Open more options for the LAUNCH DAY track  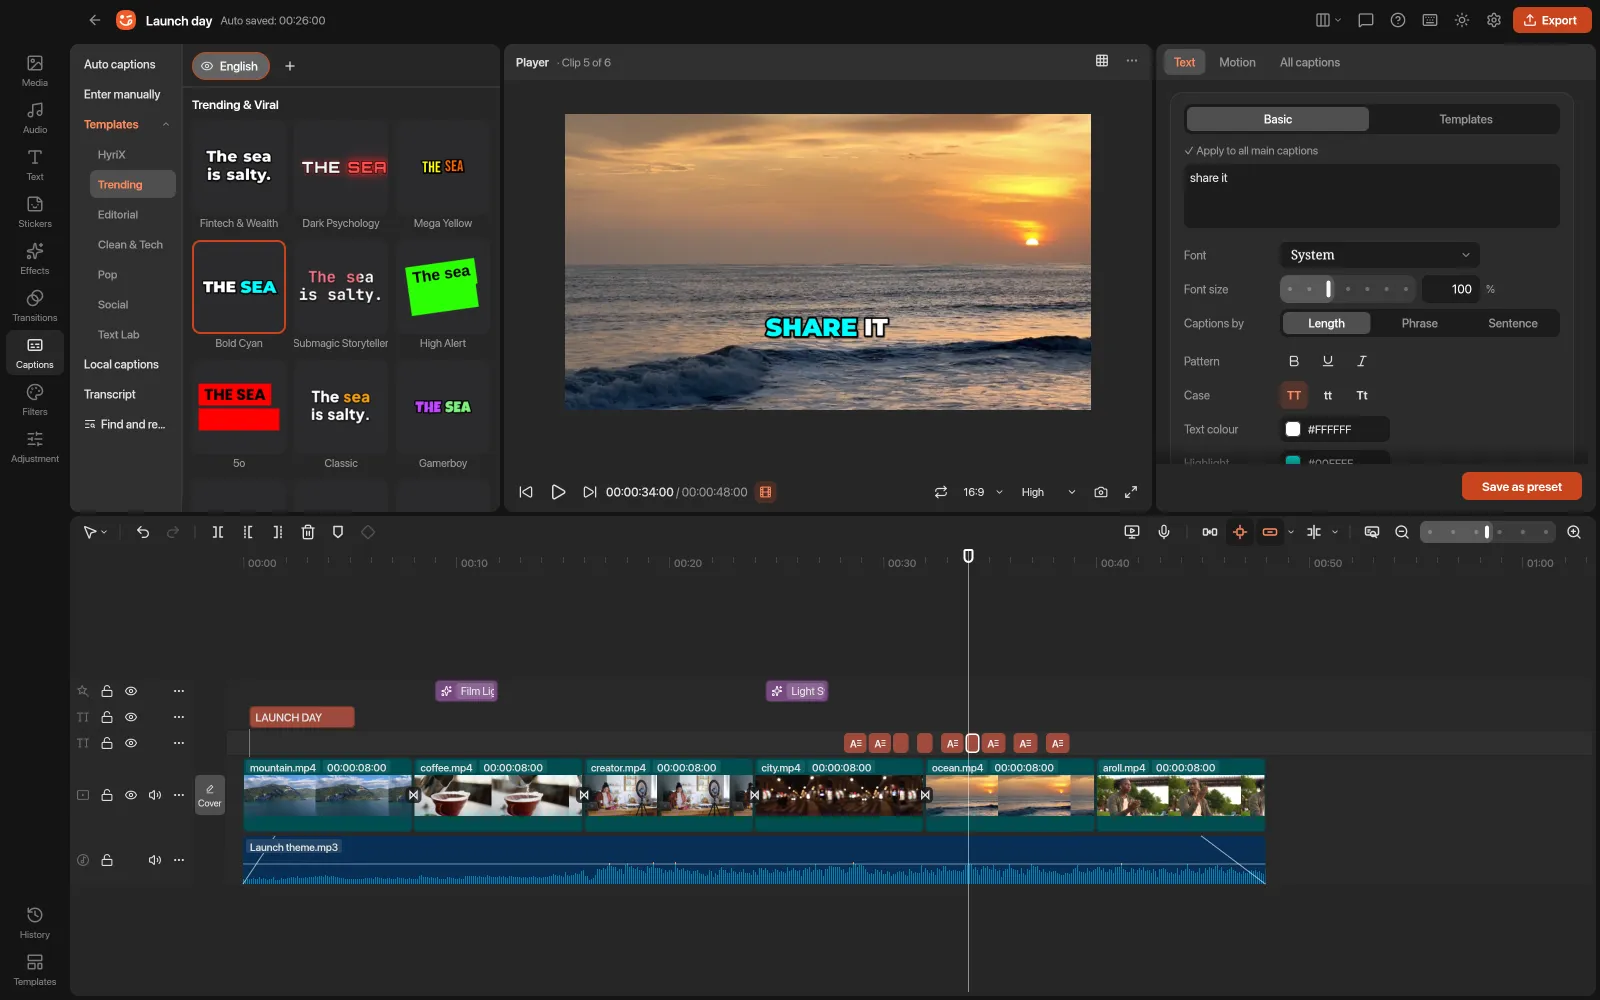179,717
